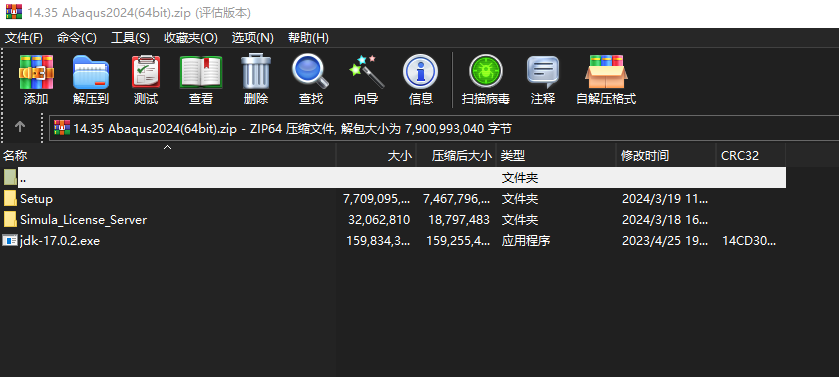Open the 选项(N) menu
The image size is (839, 377).
click(x=253, y=38)
